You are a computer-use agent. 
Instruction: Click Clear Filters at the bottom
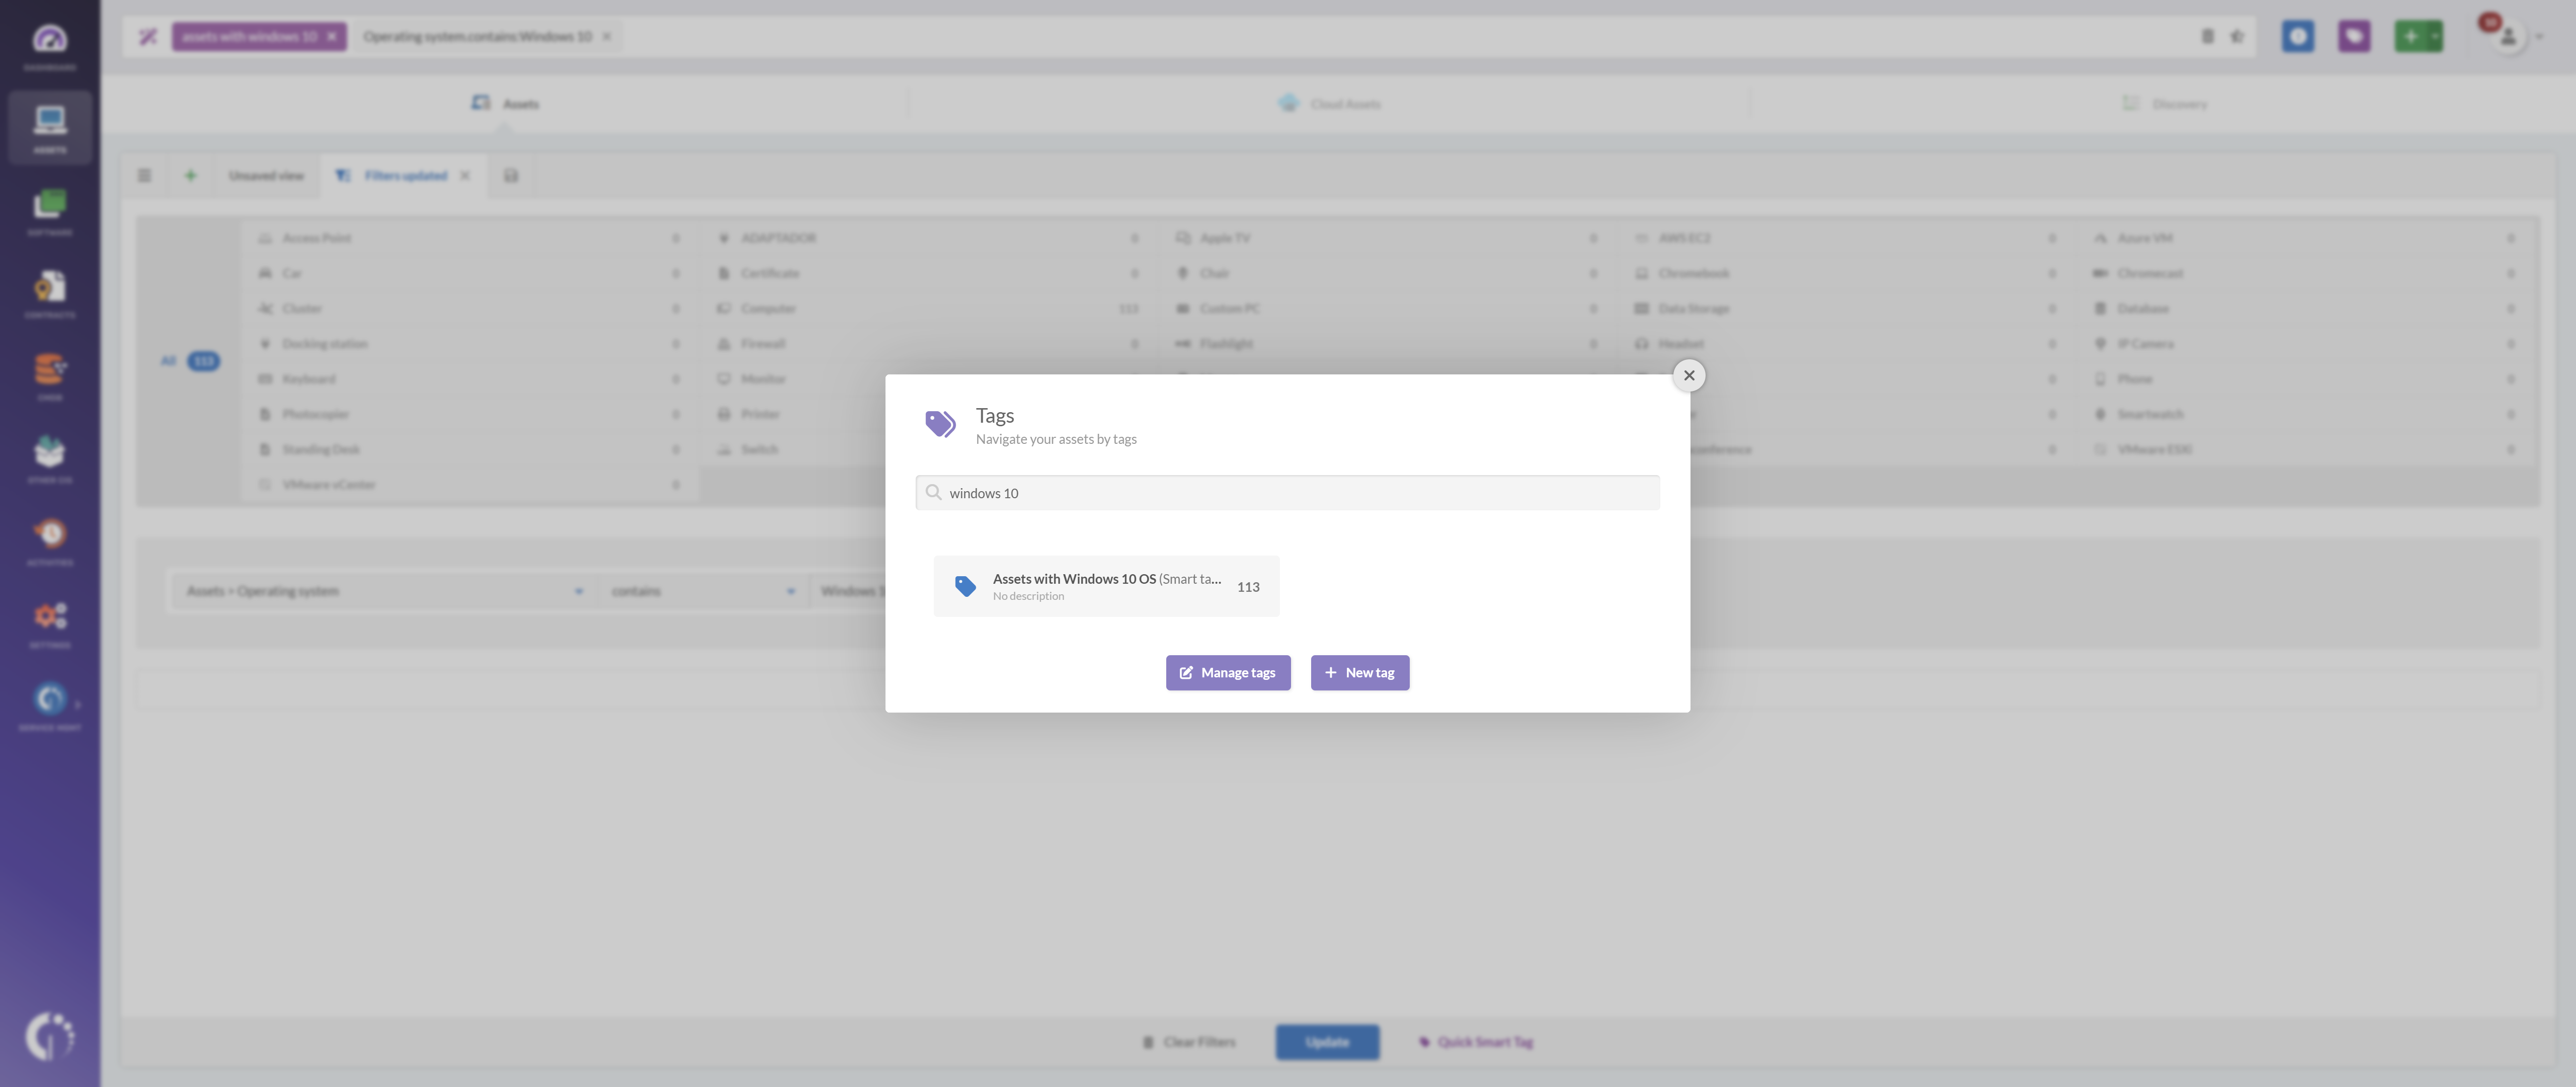[1189, 1042]
